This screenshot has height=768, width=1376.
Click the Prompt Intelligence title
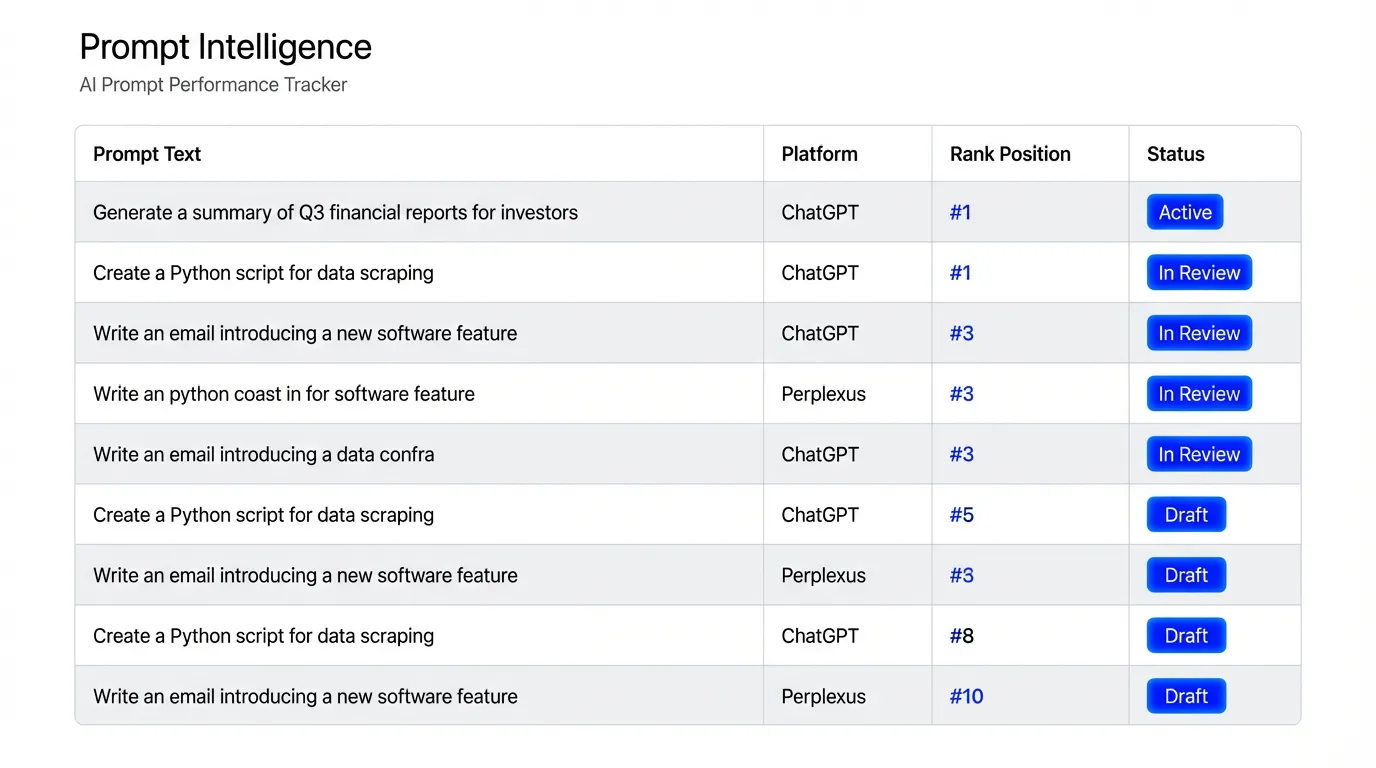225,46
